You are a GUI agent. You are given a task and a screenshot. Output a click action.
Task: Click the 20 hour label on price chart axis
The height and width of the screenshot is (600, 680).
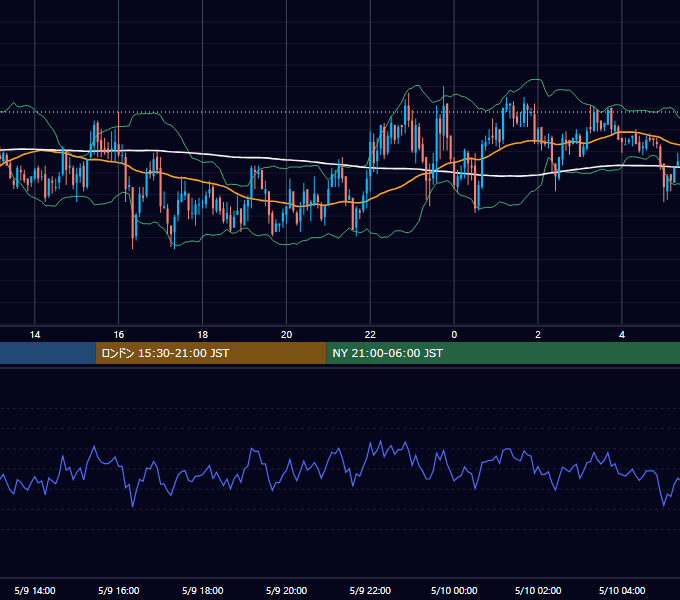click(x=286, y=335)
